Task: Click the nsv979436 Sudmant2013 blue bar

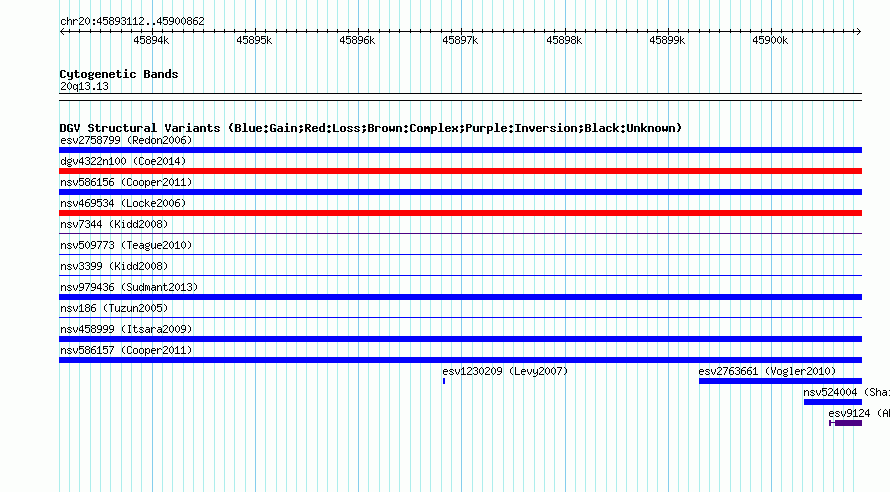Action: (x=460, y=297)
